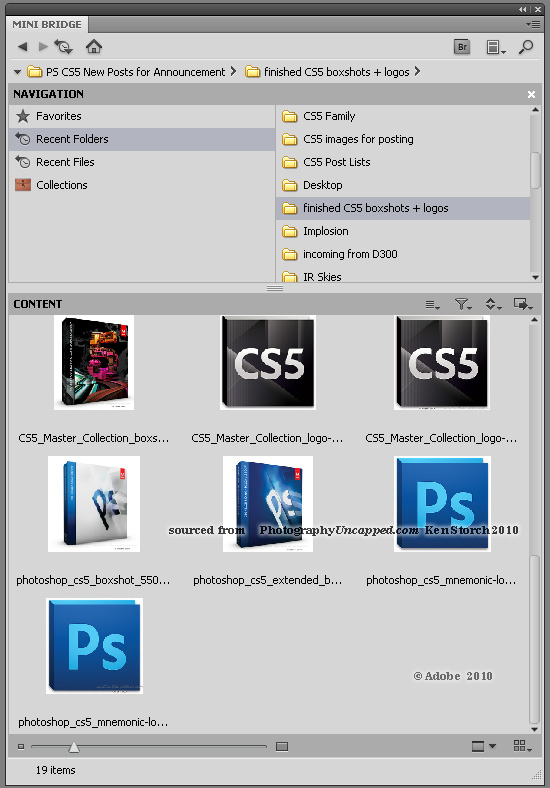Launch Bridge with the Br icon
Image resolution: width=550 pixels, height=788 pixels.
[462, 47]
